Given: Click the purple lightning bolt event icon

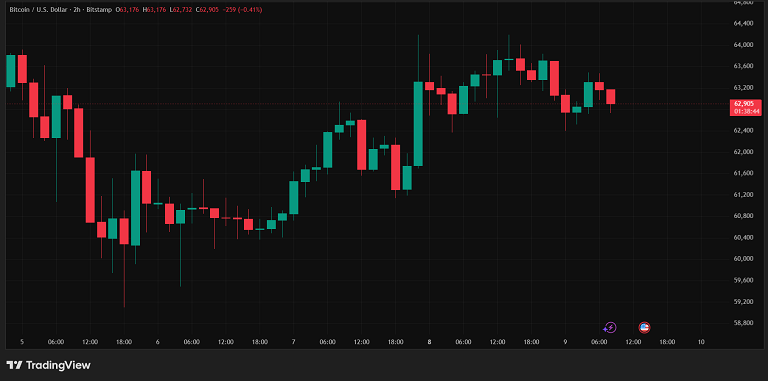Looking at the screenshot, I should [x=610, y=327].
